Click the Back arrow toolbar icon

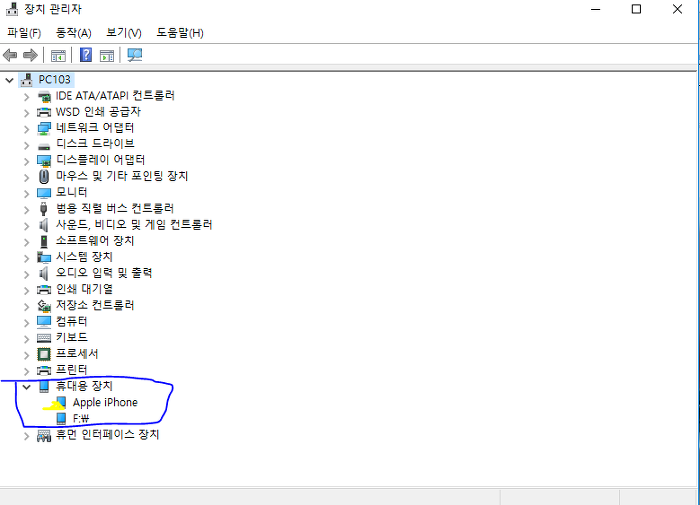10,55
